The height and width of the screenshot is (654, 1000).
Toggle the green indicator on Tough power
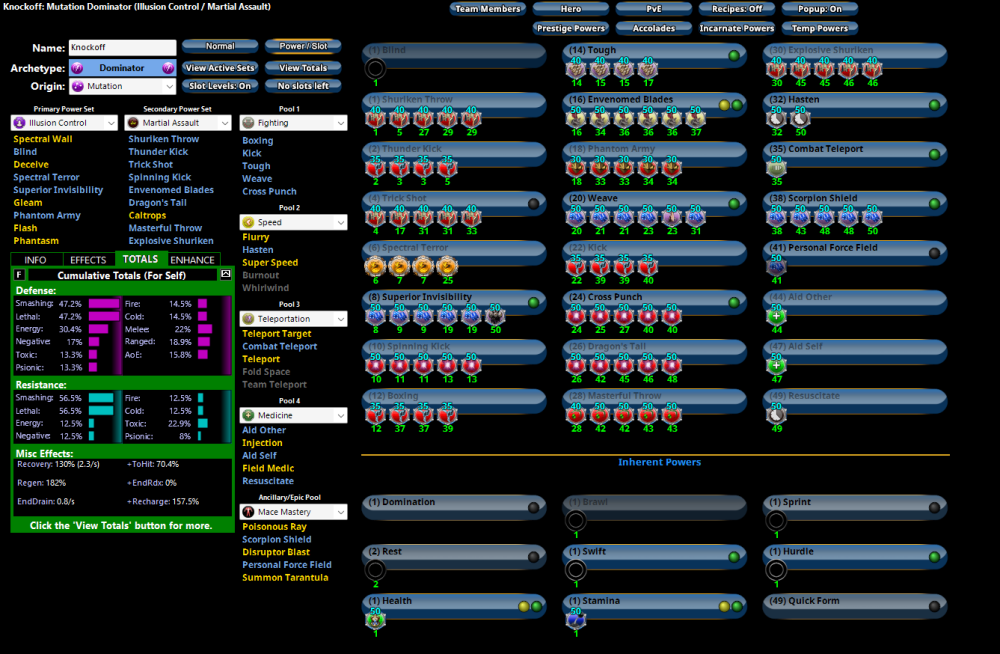pos(734,55)
